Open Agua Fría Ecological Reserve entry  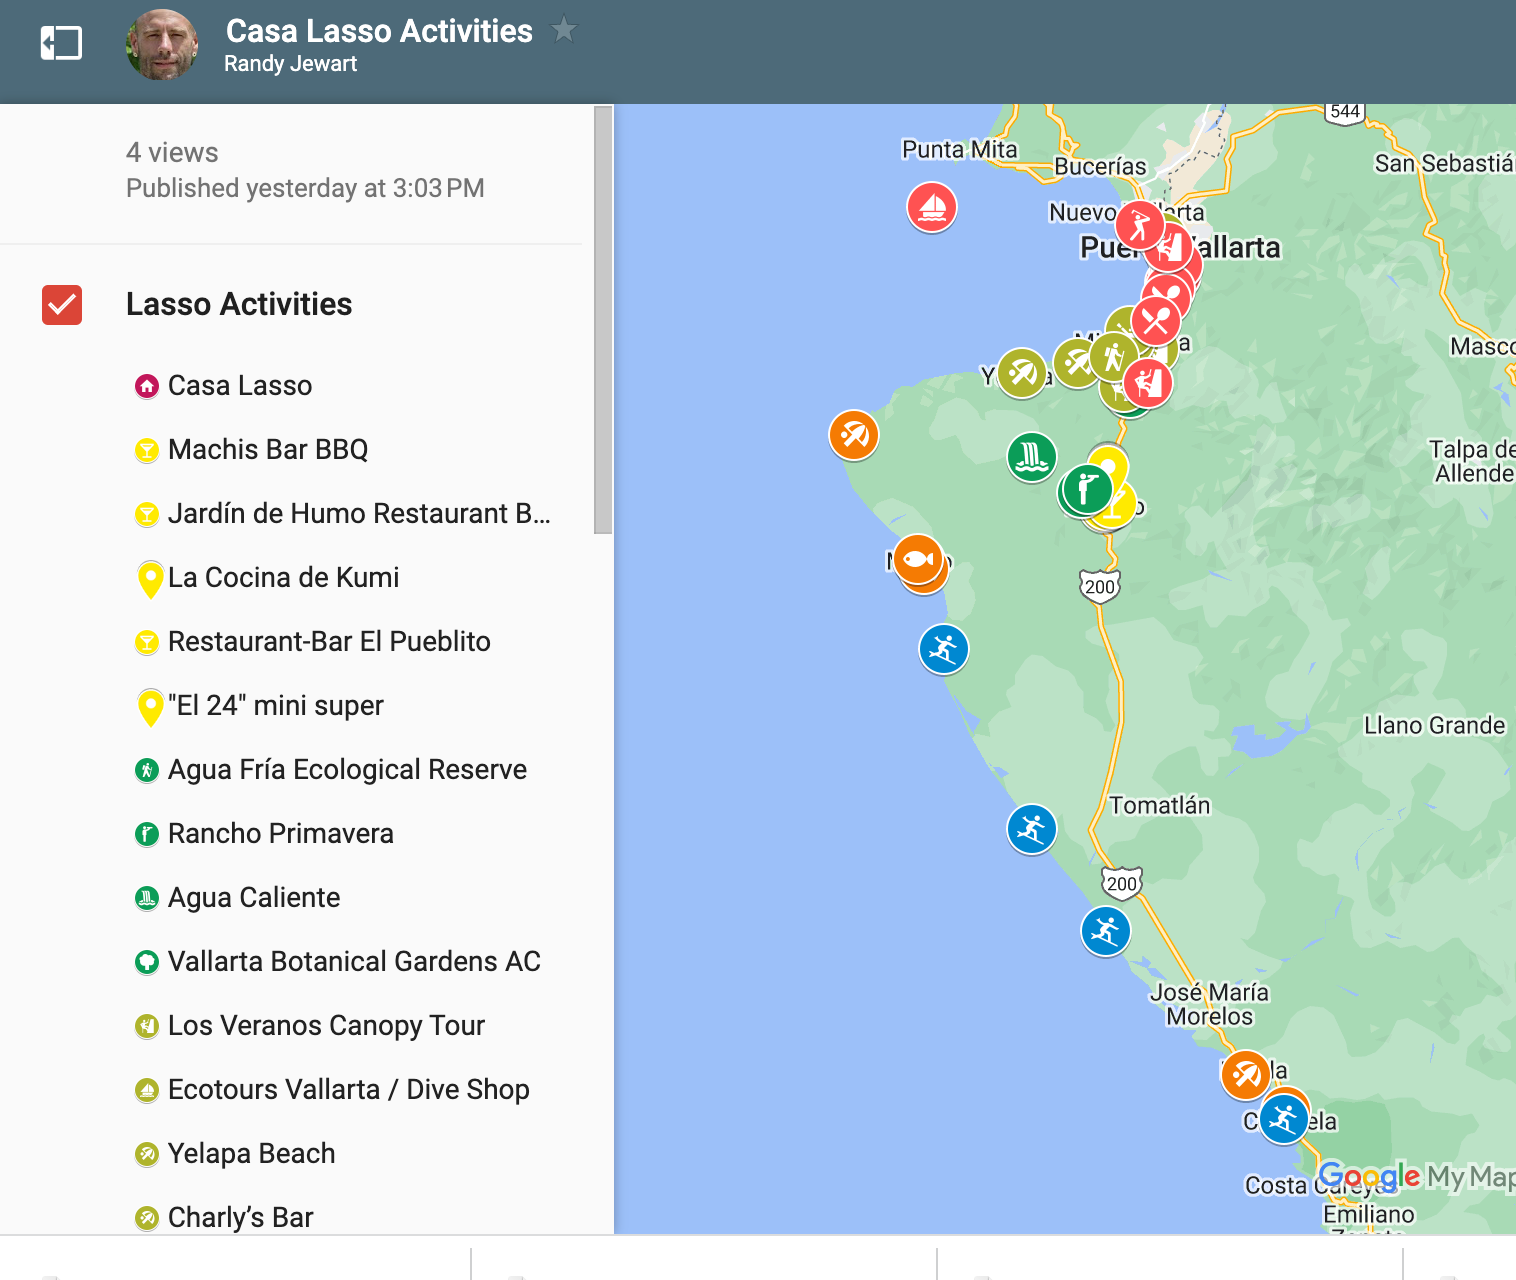[x=347, y=769]
